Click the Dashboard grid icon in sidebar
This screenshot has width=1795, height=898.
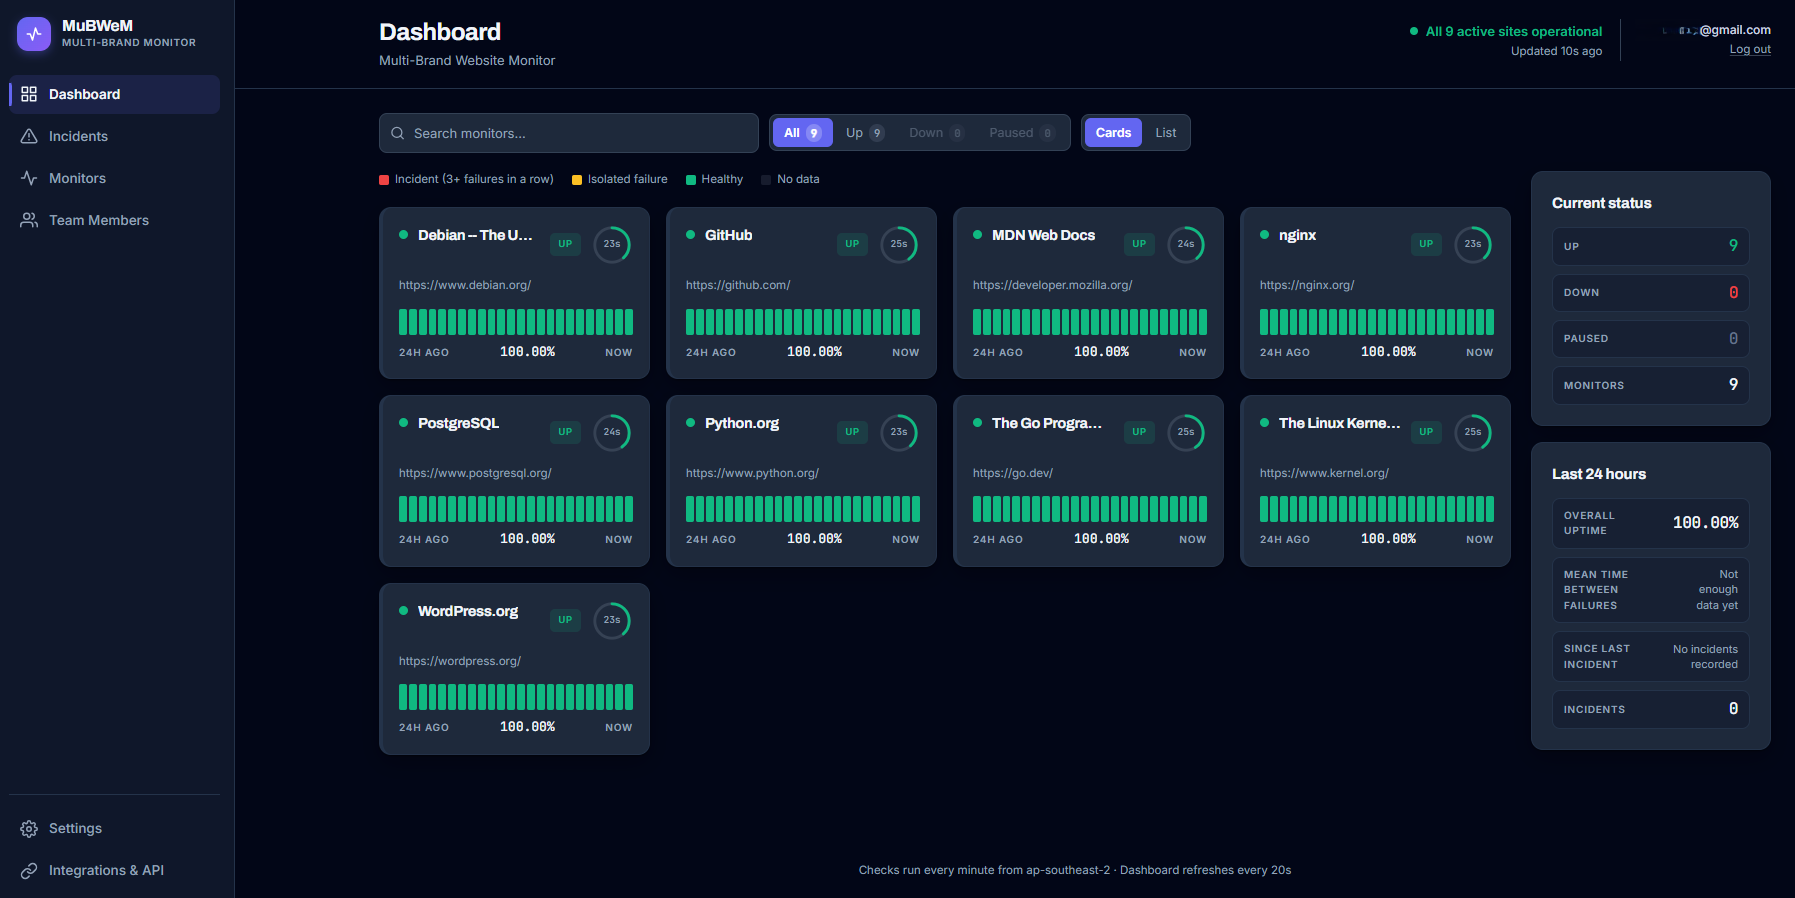29,94
